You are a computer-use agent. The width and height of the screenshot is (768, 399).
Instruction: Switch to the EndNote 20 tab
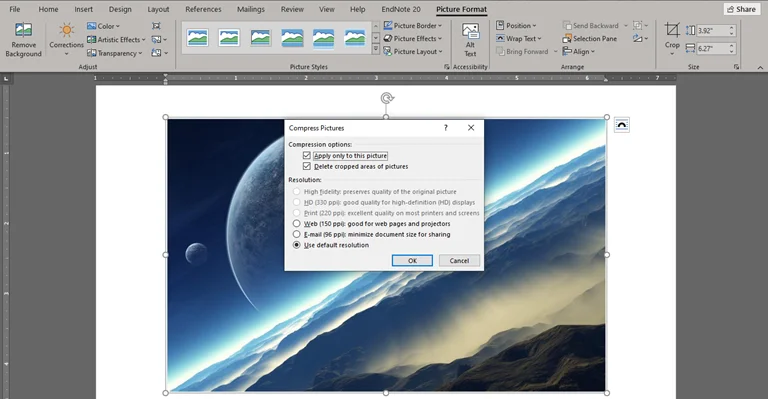pyautogui.click(x=401, y=9)
